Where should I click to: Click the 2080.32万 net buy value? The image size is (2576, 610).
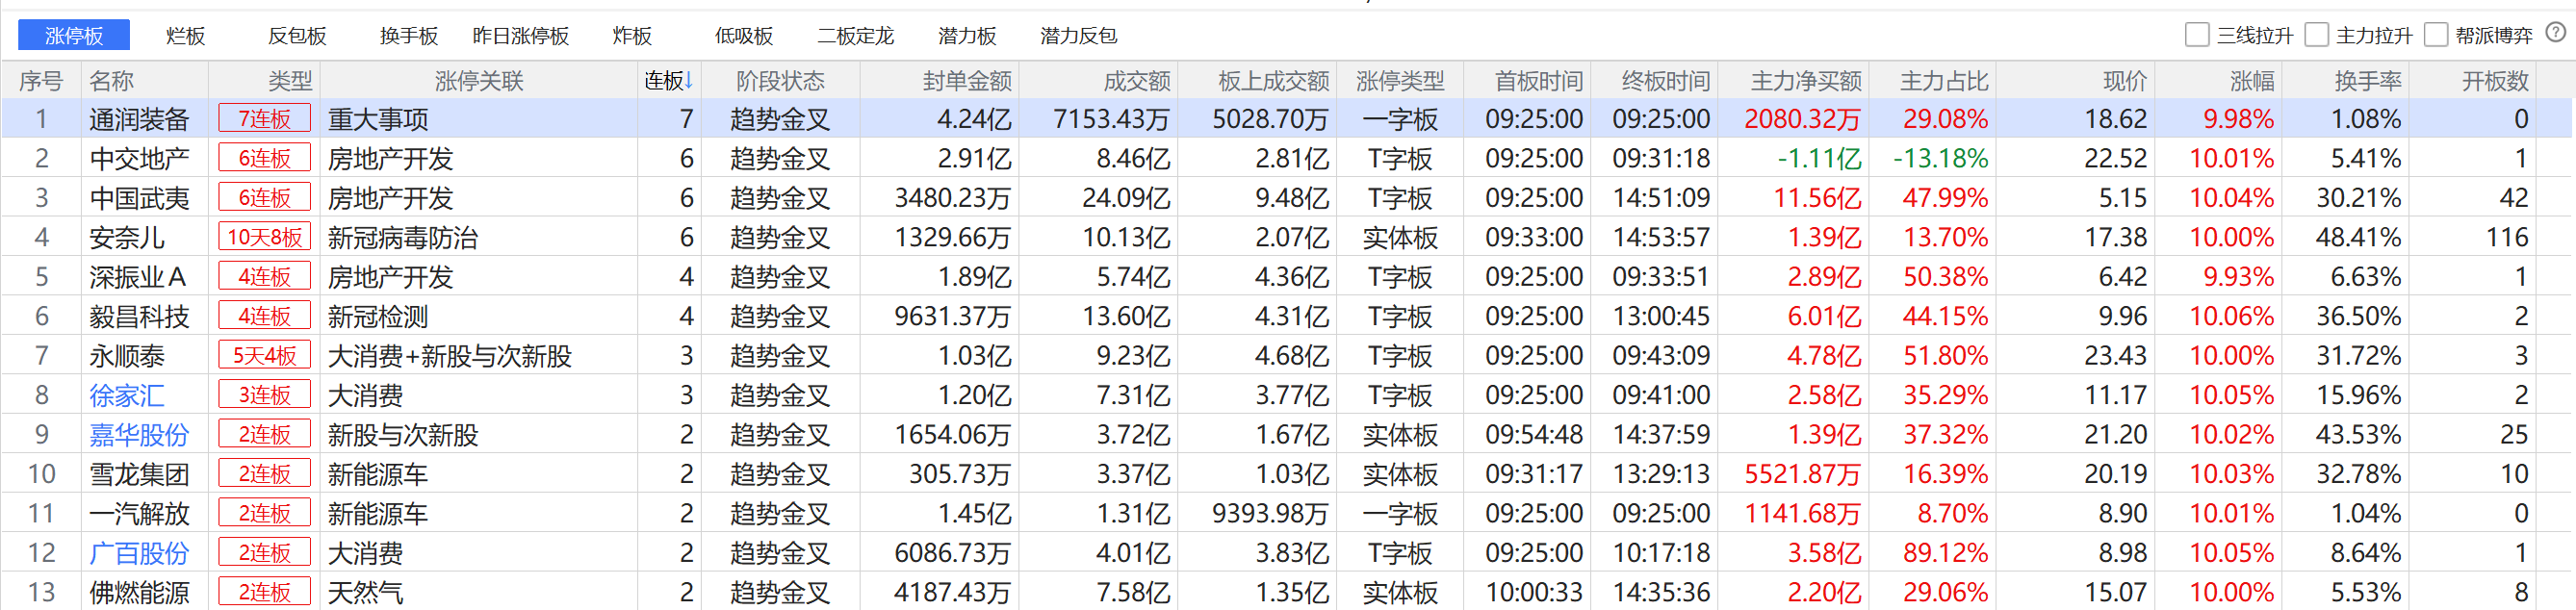coord(1803,120)
